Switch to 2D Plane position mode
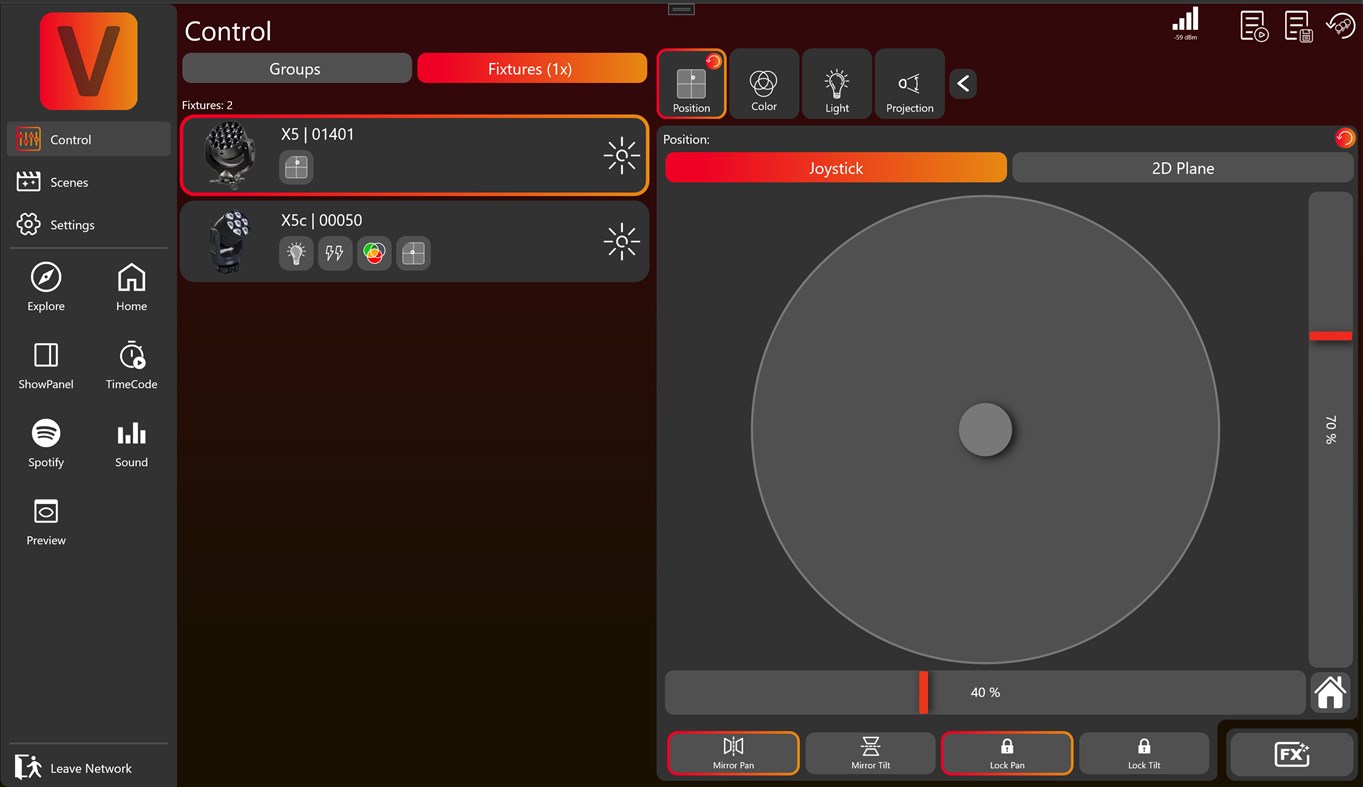 click(x=1182, y=168)
